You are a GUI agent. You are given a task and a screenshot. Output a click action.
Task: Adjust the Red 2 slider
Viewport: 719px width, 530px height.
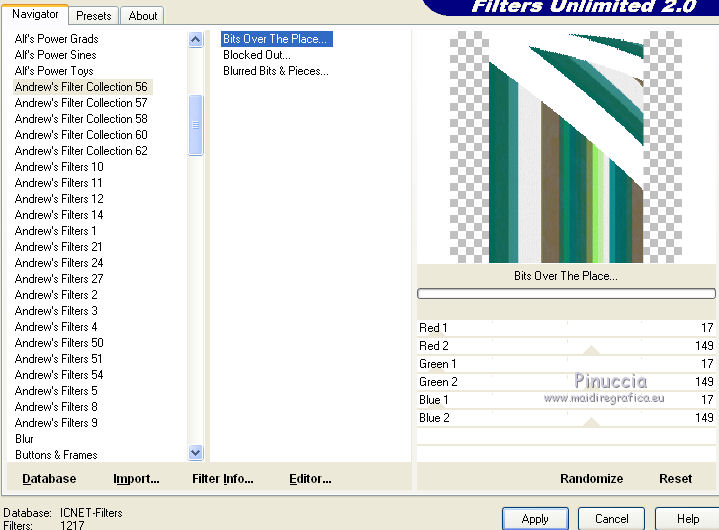[566, 346]
